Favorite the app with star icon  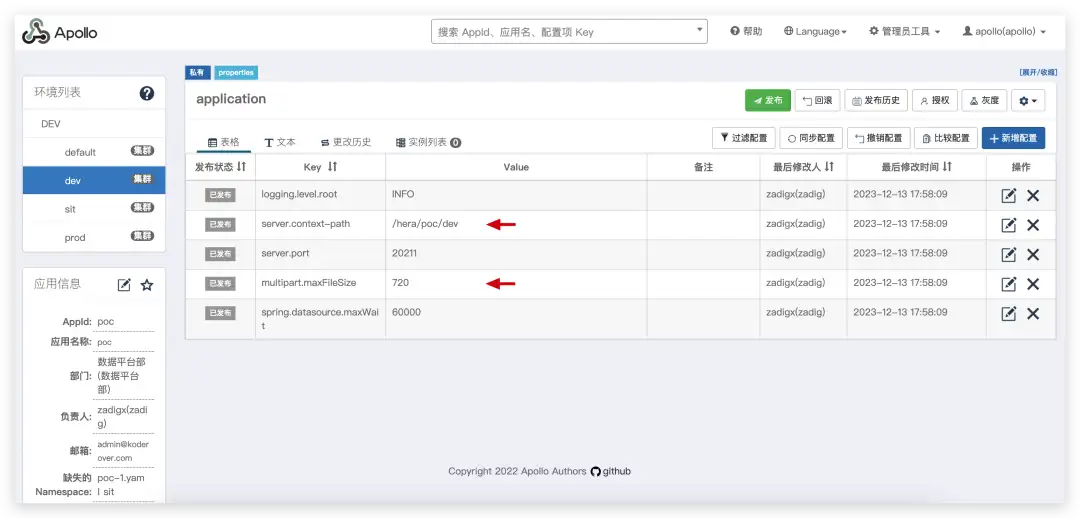tap(147, 284)
